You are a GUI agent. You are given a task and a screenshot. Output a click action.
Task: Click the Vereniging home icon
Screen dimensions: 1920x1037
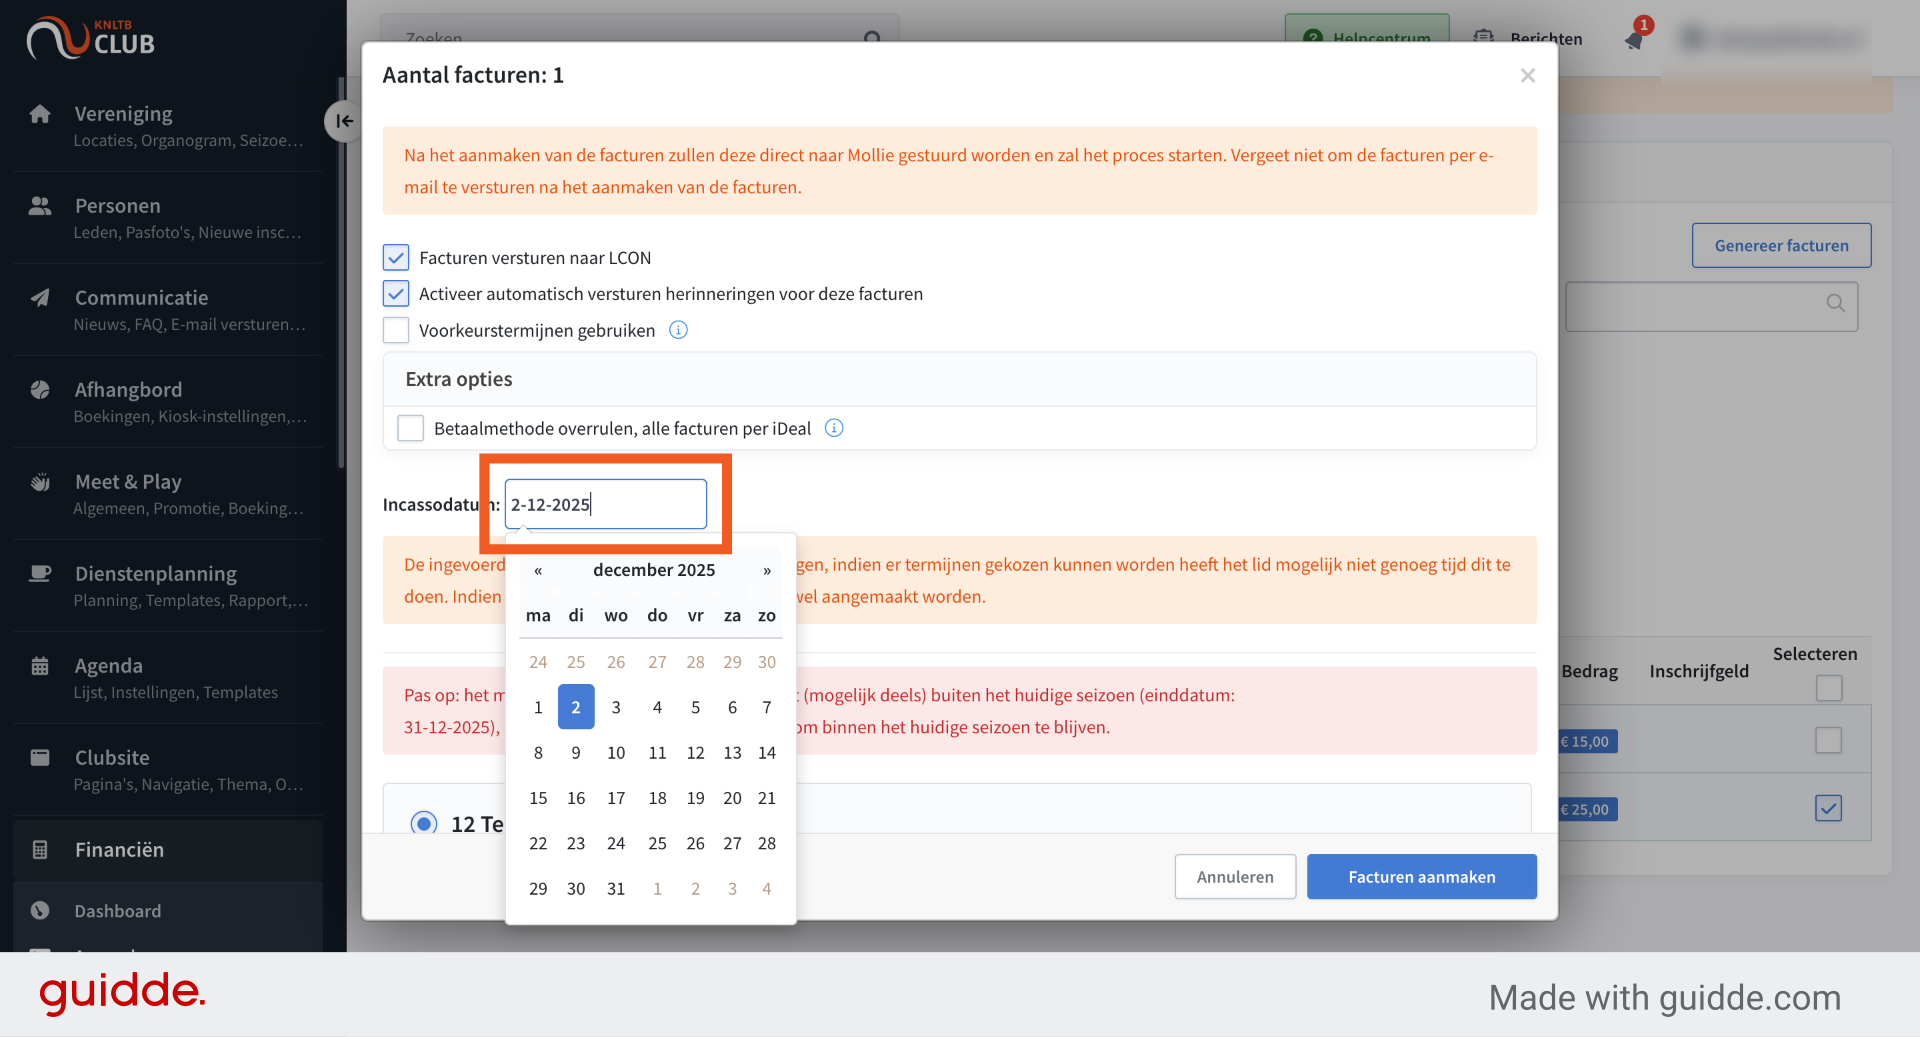[40, 114]
